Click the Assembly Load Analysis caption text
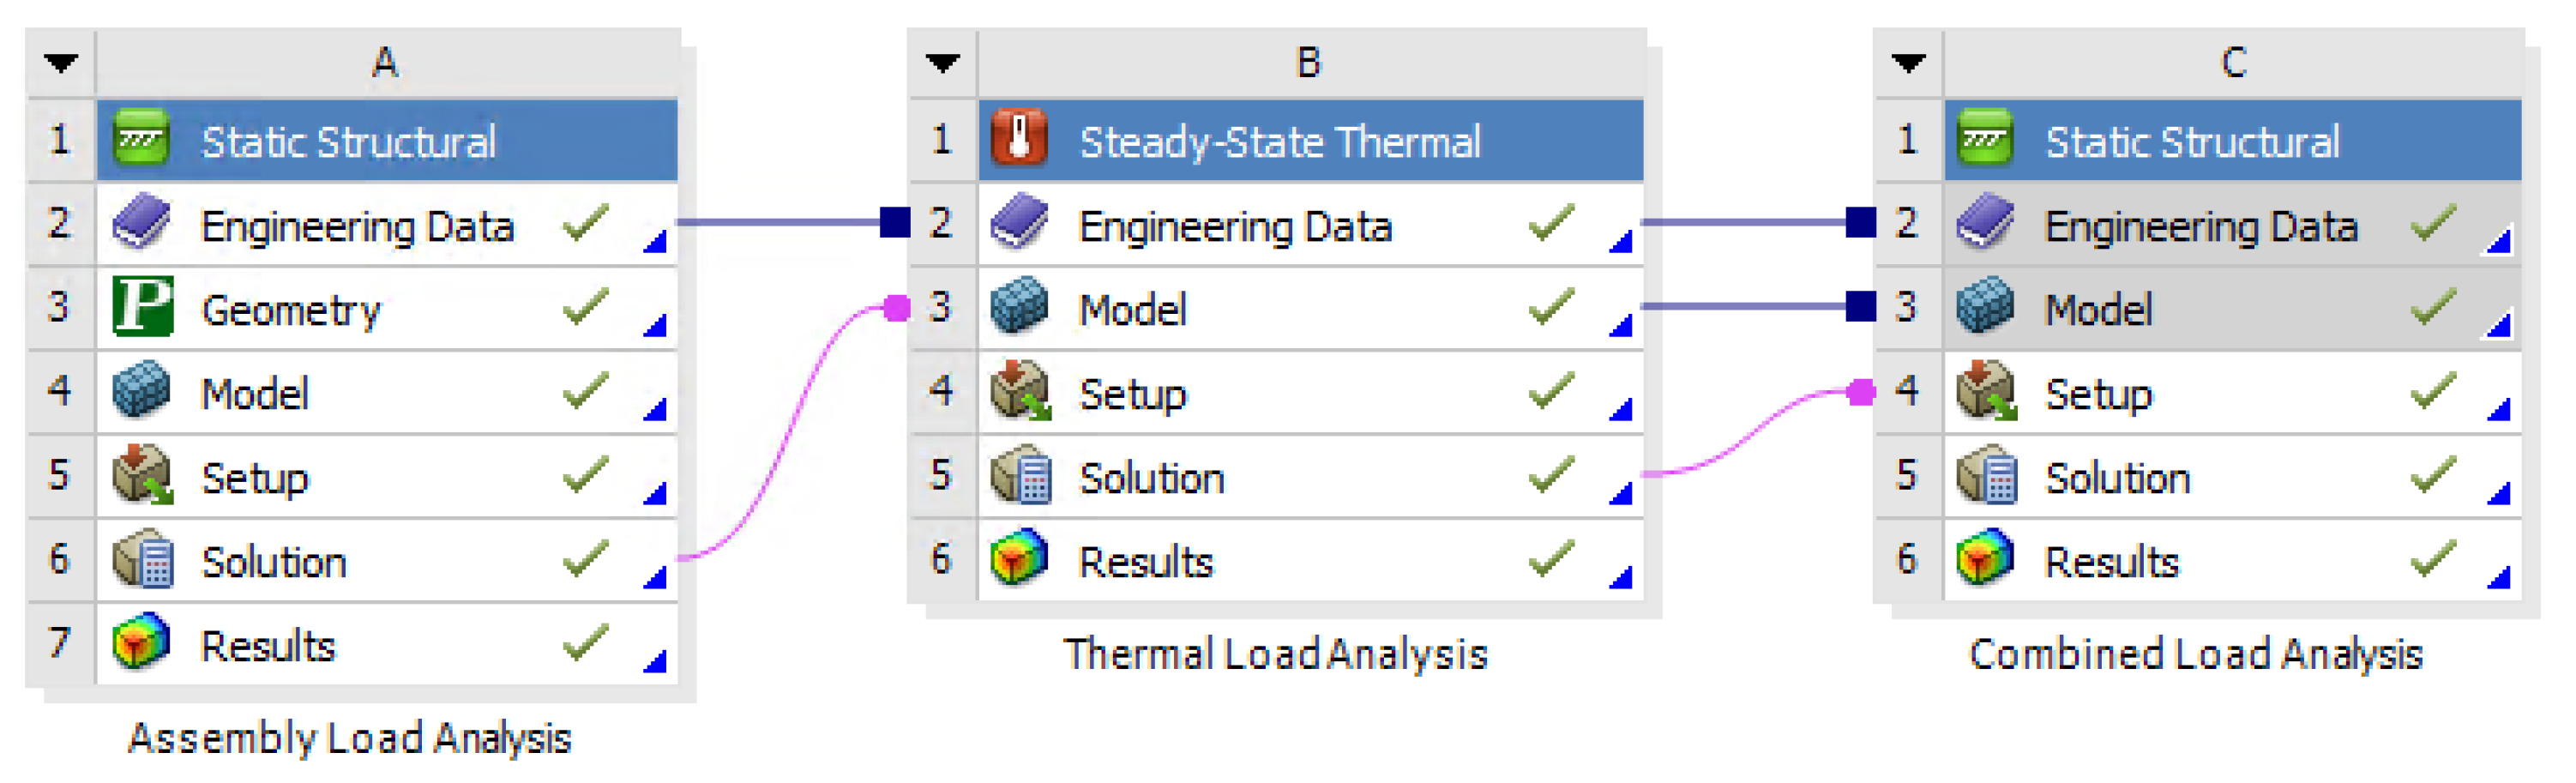This screenshot has width=2576, height=783. pyautogui.click(x=350, y=739)
